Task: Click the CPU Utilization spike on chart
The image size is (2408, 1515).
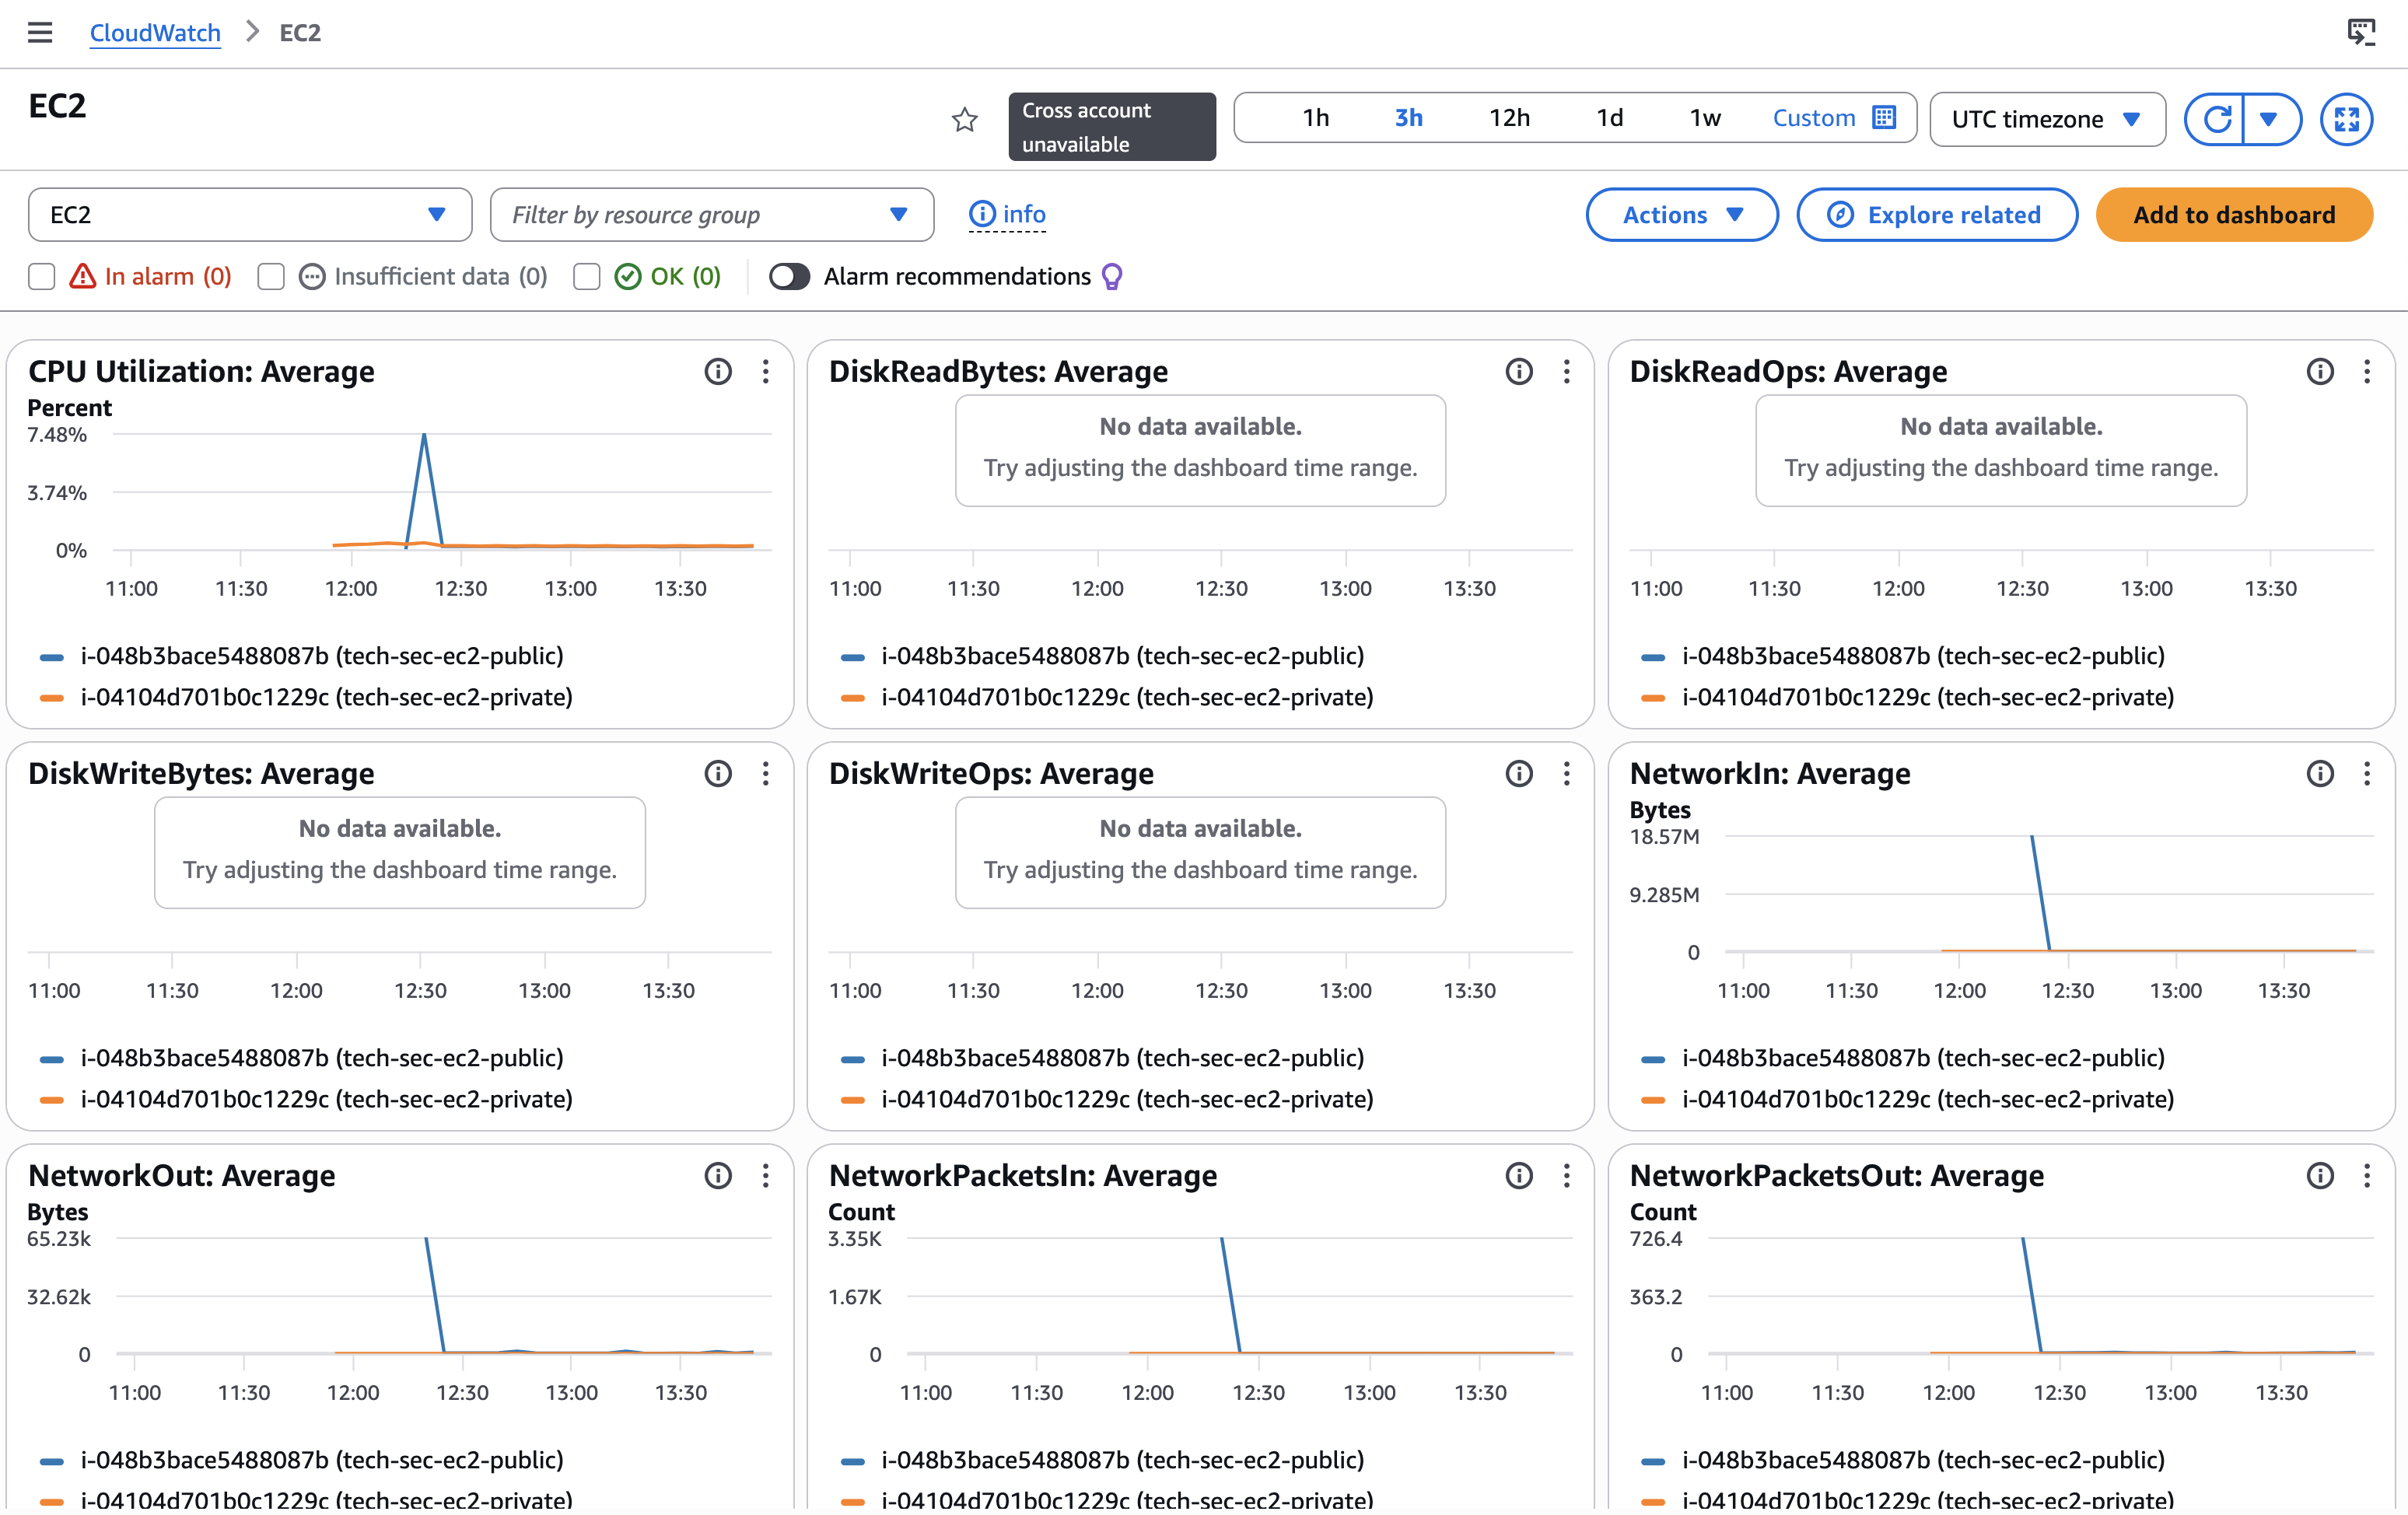Action: pyautogui.click(x=424, y=437)
